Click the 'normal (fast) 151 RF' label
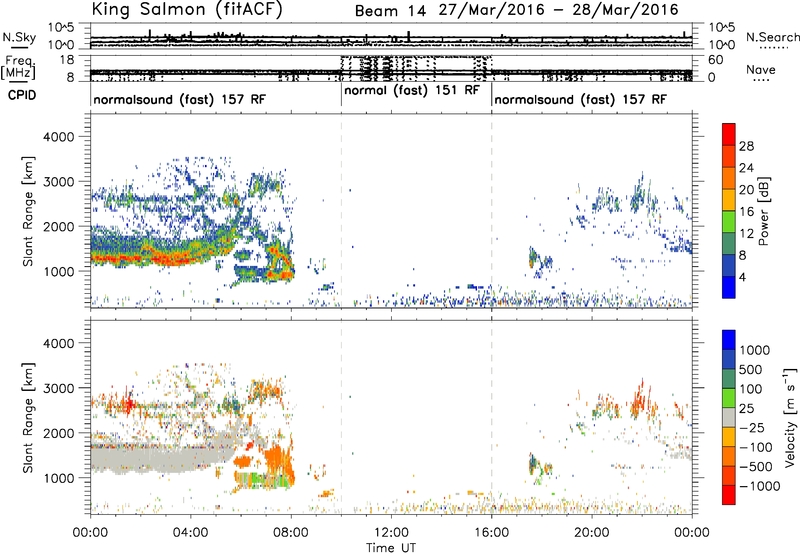The image size is (800, 554). pos(412,90)
